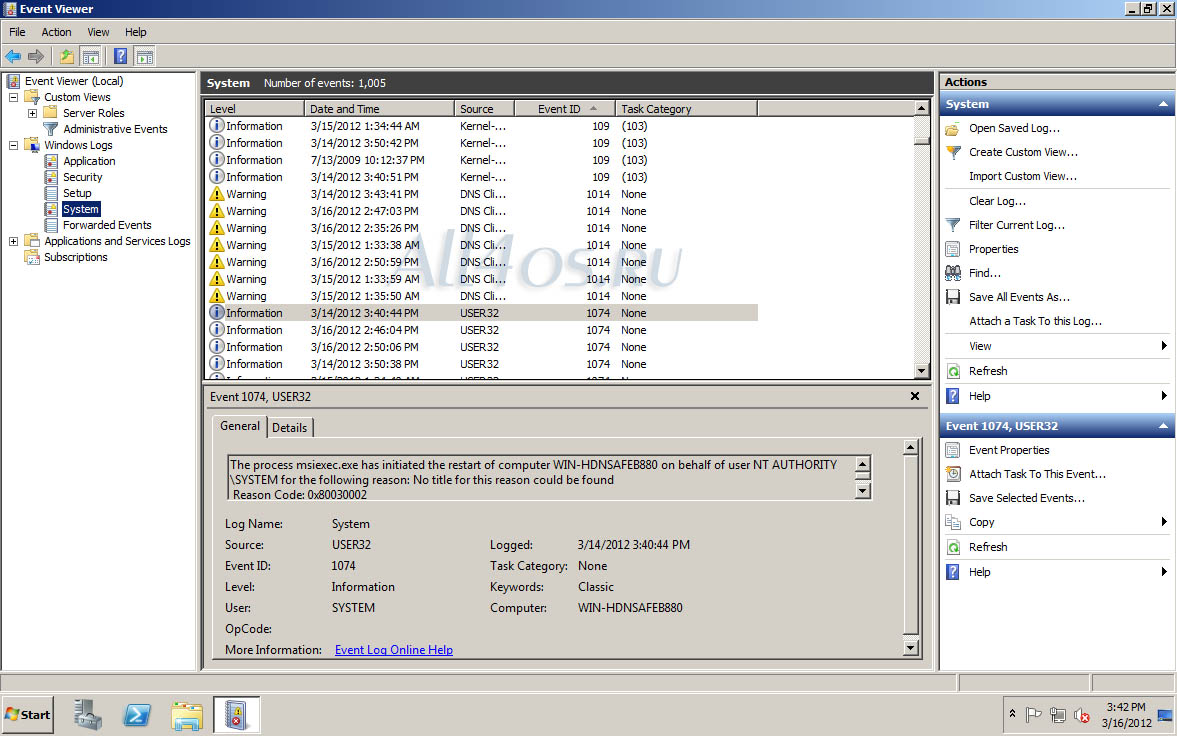Click Action Center flag tray icon

[x=1034, y=715]
